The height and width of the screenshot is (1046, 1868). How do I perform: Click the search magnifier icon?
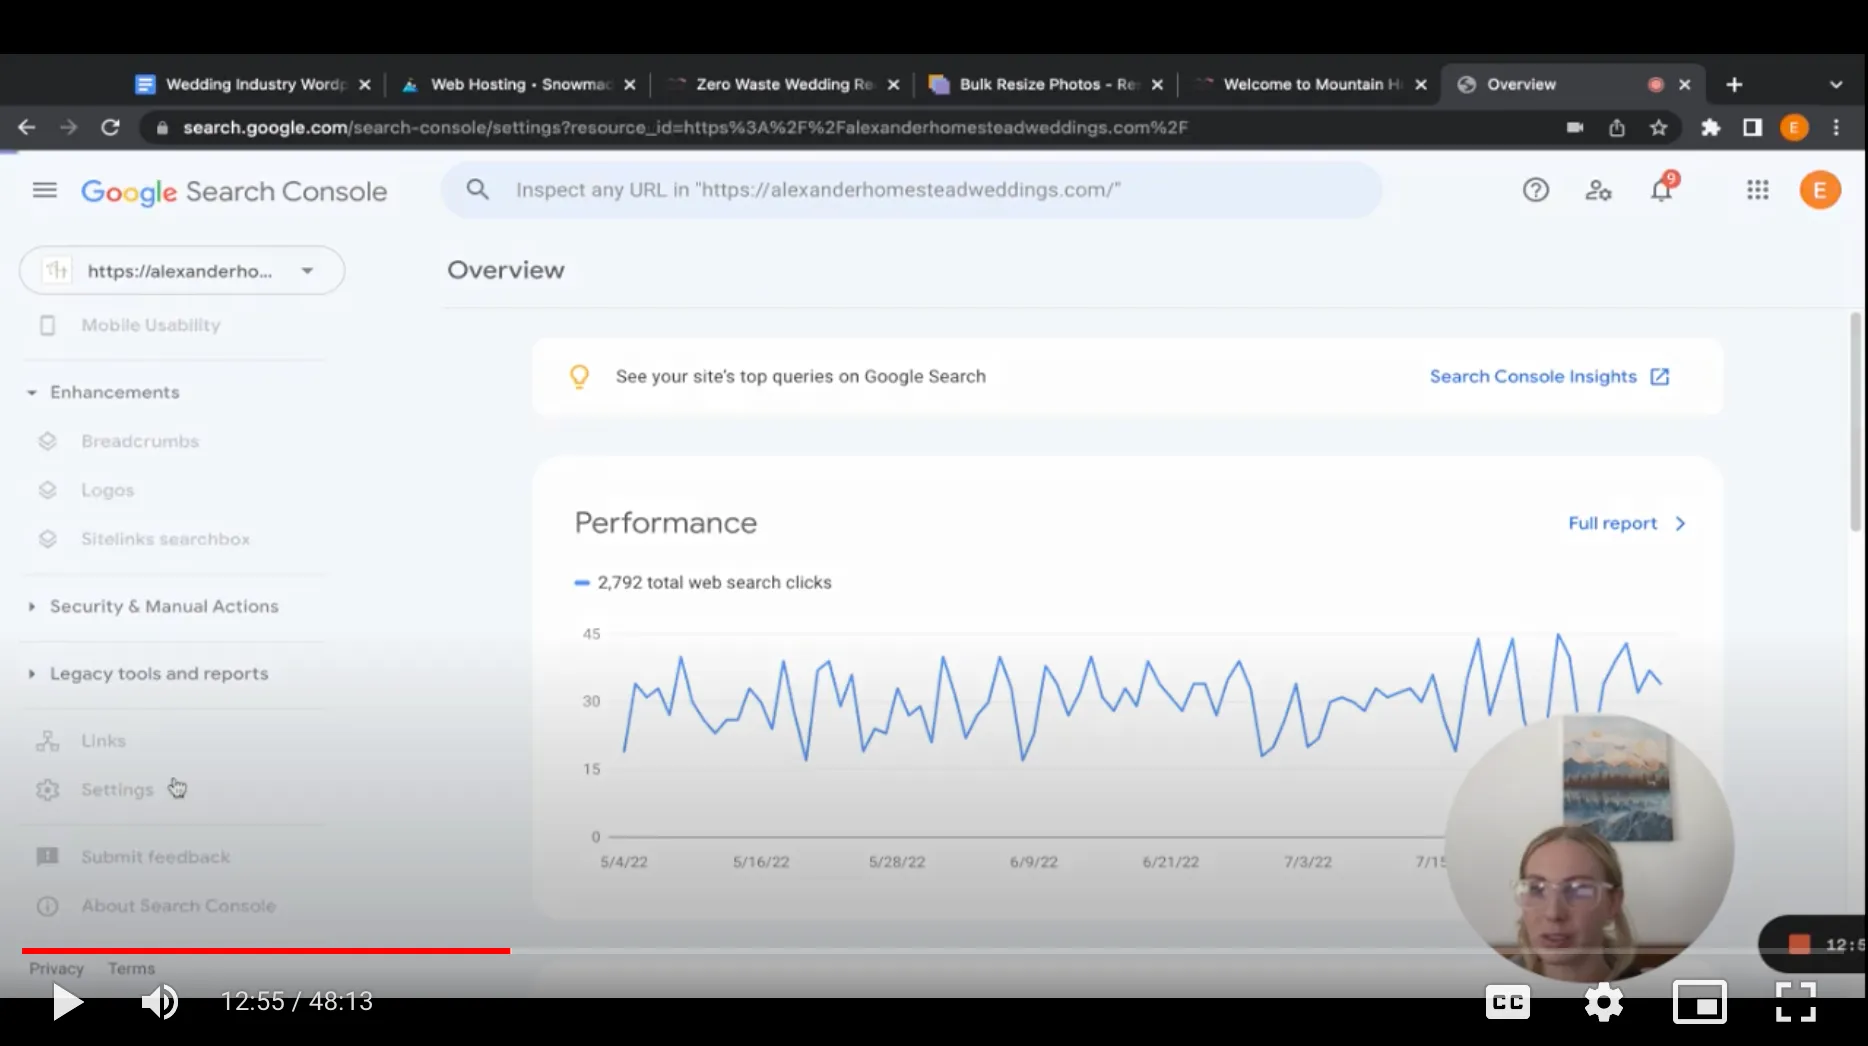pos(478,189)
